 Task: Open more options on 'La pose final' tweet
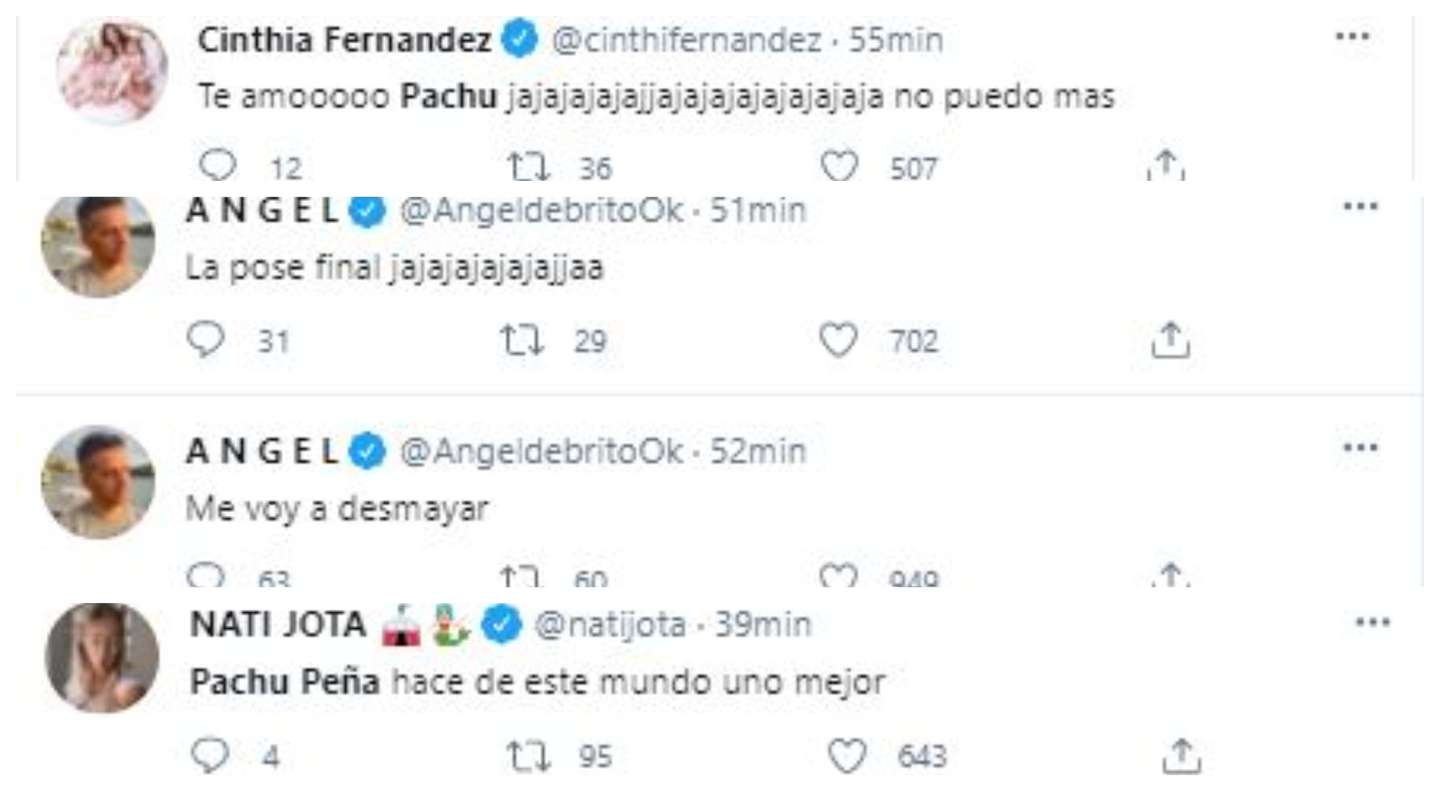[x=1360, y=206]
